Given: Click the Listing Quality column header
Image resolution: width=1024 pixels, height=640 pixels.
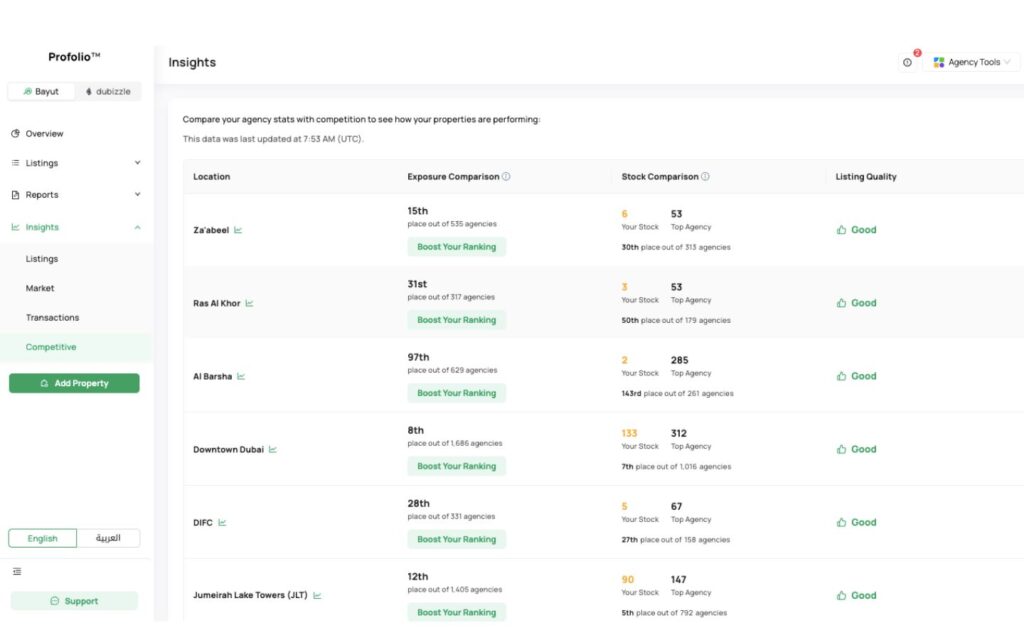Looking at the screenshot, I should click(x=866, y=176).
